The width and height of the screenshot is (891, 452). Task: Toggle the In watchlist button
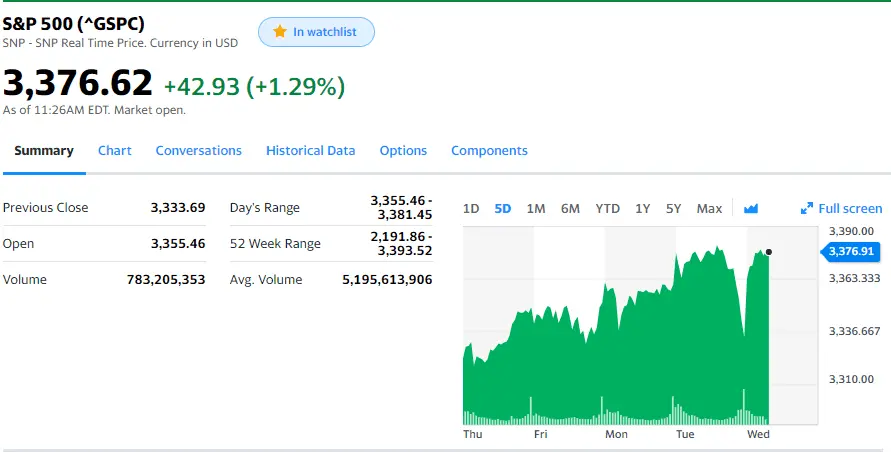(316, 32)
